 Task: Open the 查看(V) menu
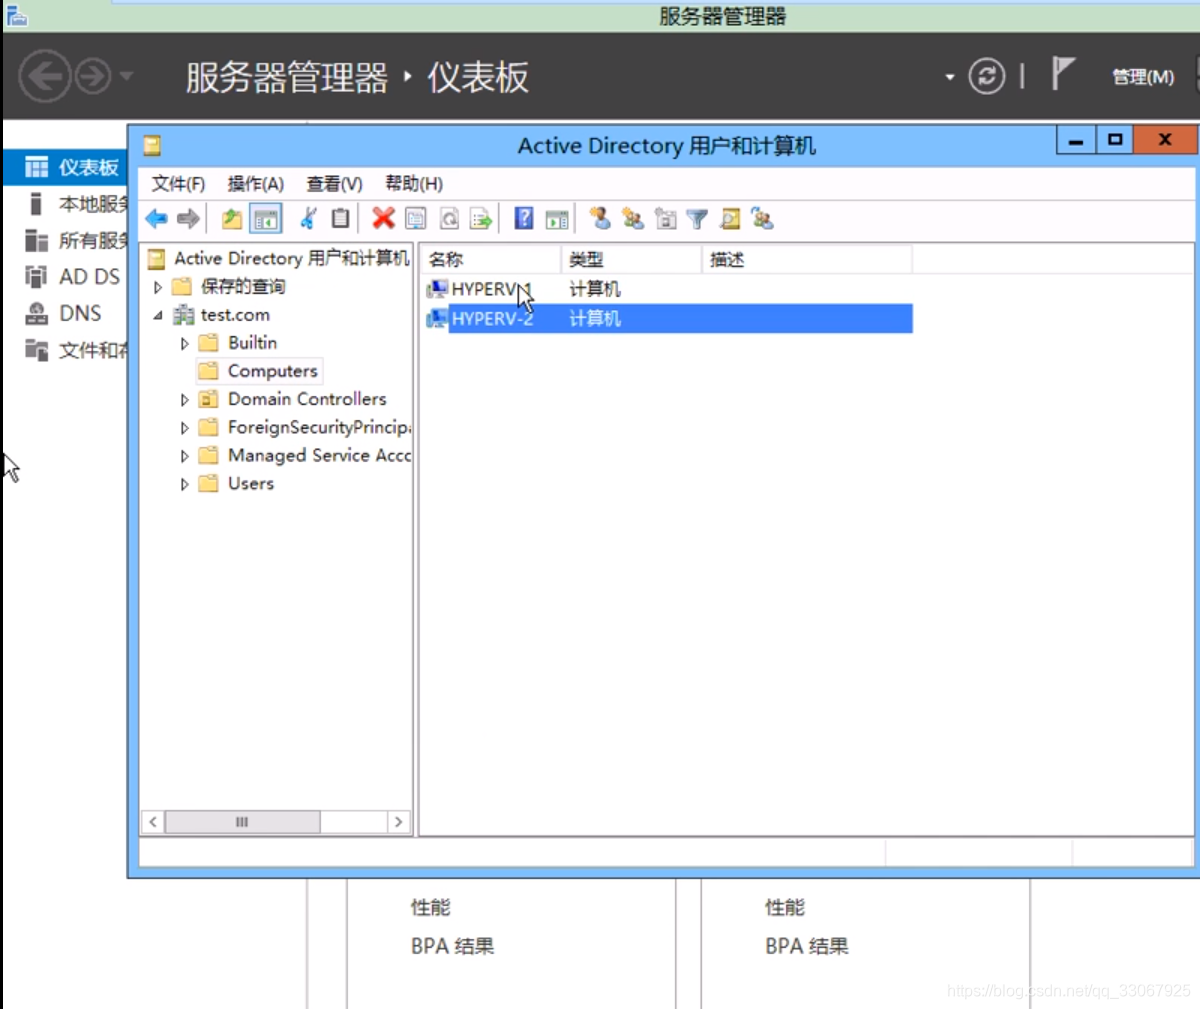[334, 184]
